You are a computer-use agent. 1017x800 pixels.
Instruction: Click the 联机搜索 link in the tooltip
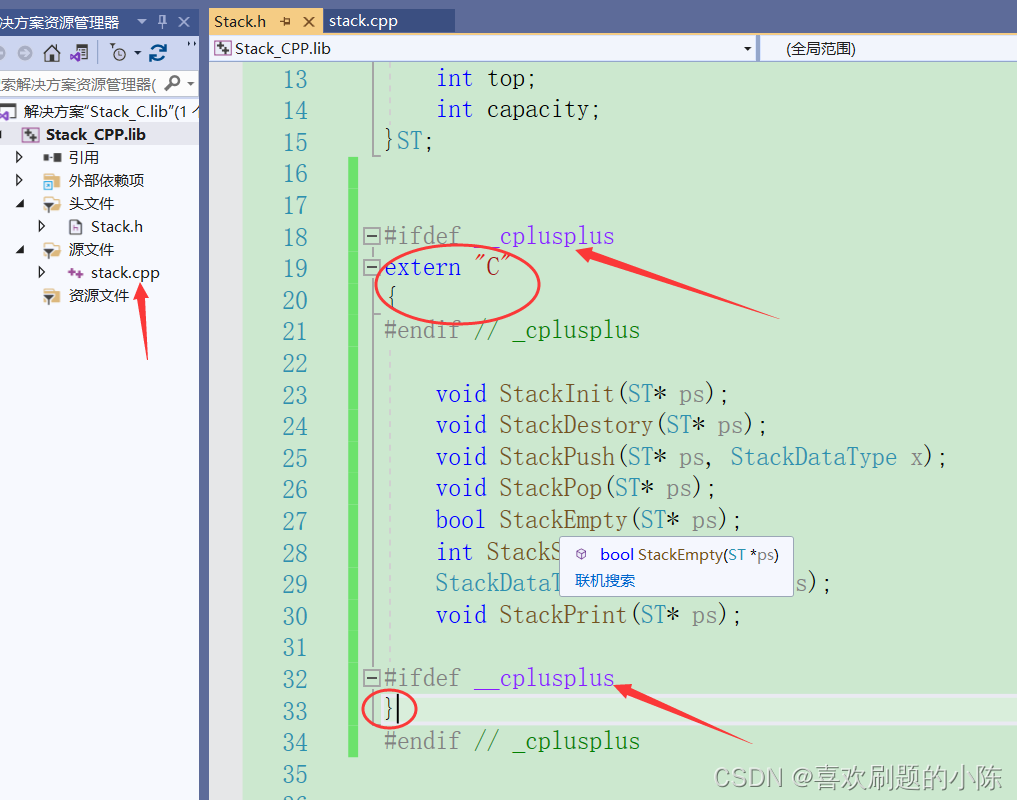[x=604, y=581]
